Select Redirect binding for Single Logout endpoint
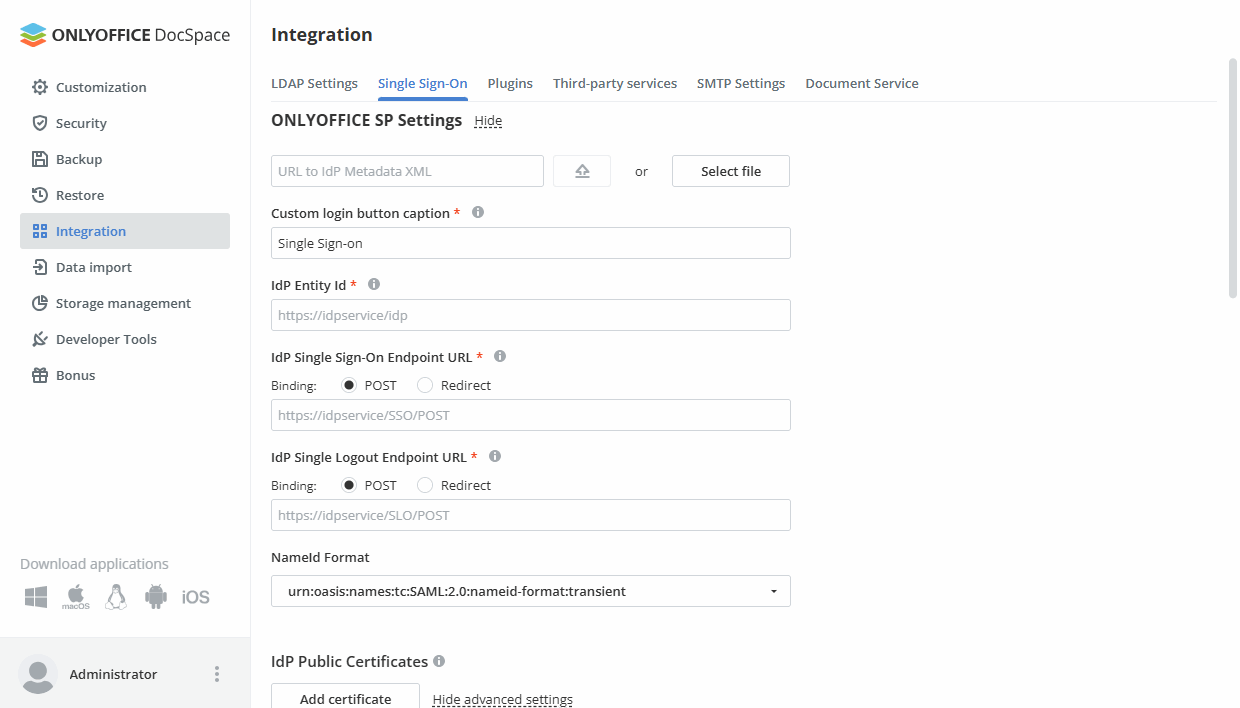This screenshot has height=708, width=1240. [x=424, y=485]
